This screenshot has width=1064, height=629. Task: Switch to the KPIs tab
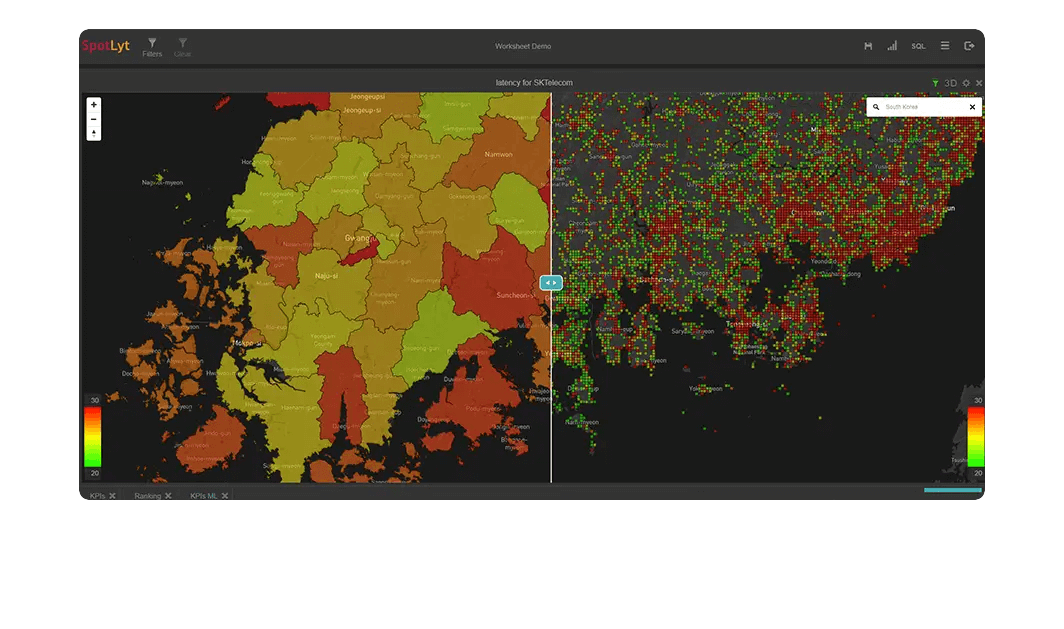[x=97, y=496]
